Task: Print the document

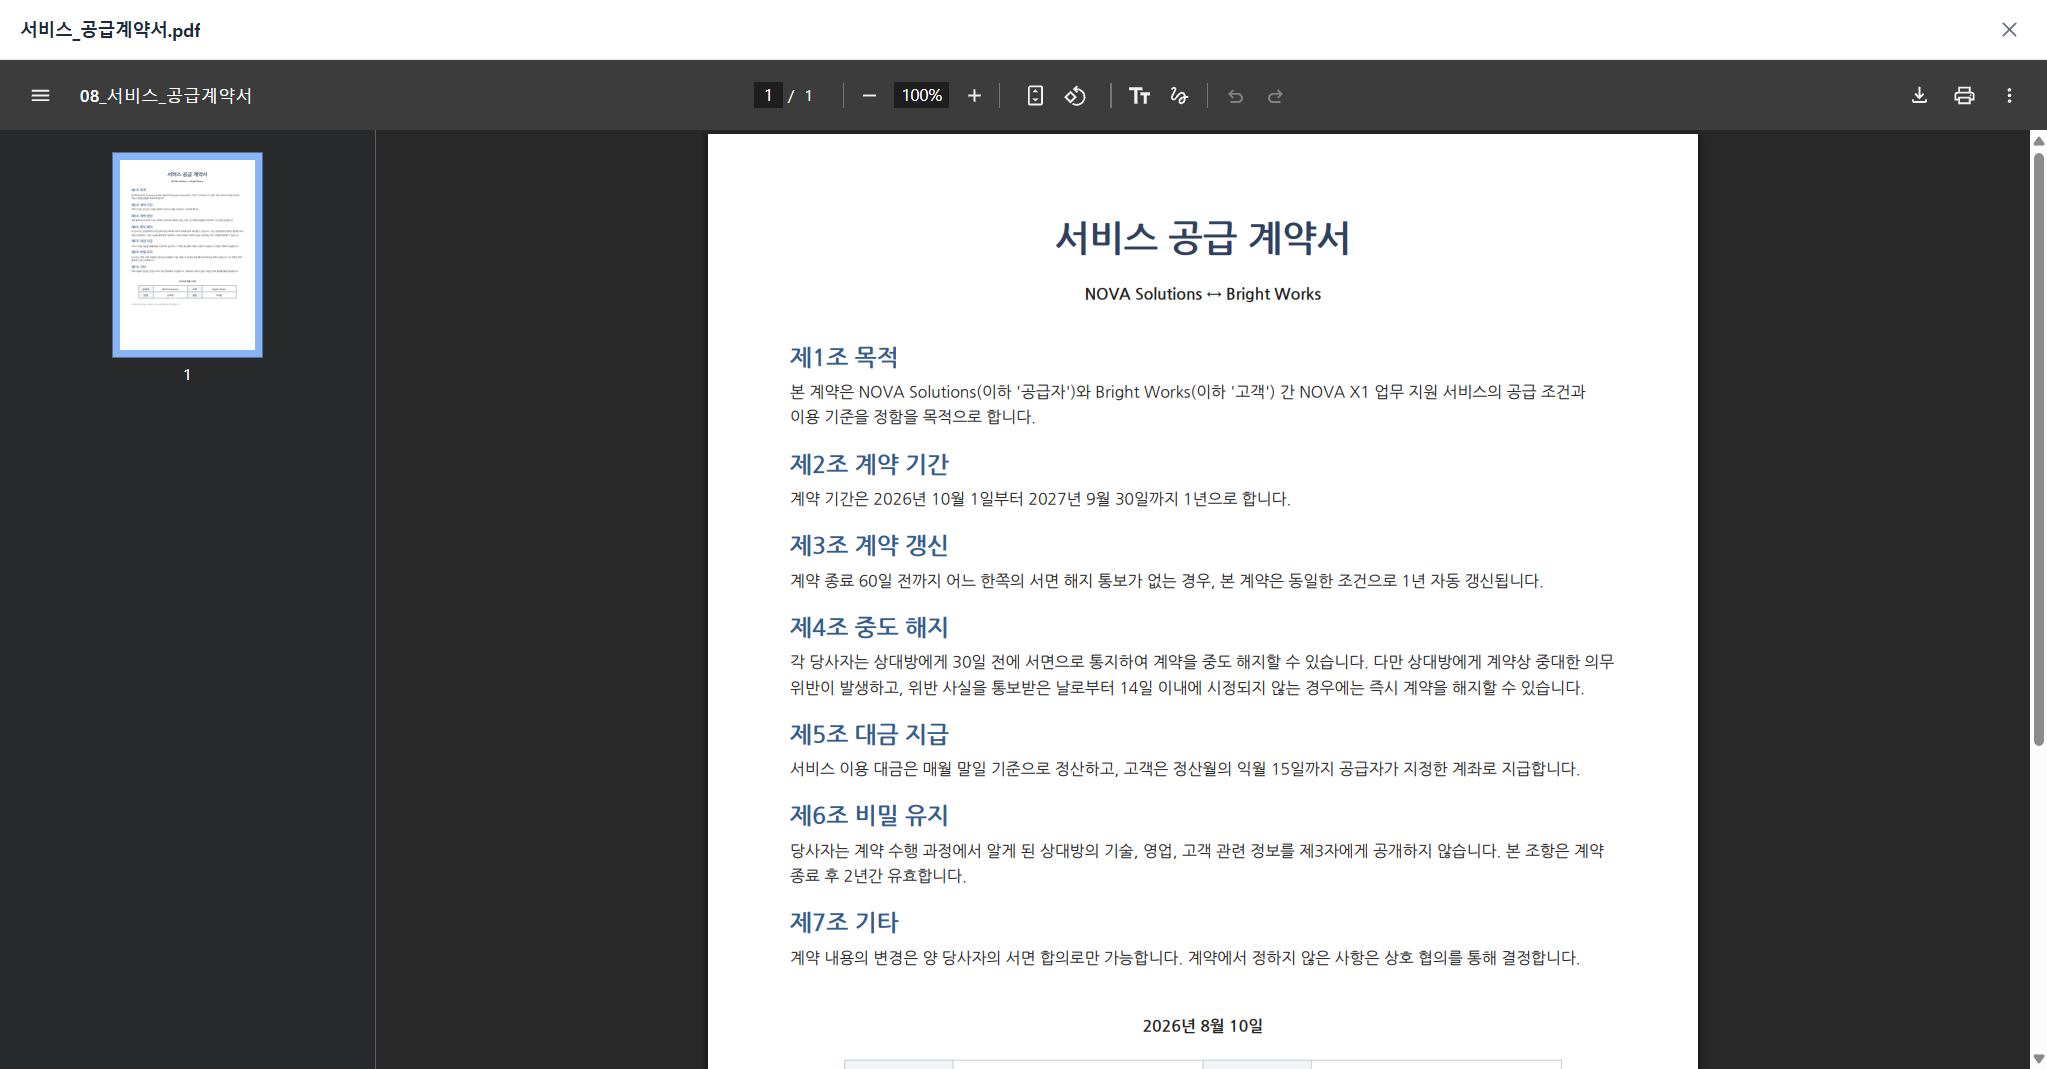Action: [x=1964, y=96]
